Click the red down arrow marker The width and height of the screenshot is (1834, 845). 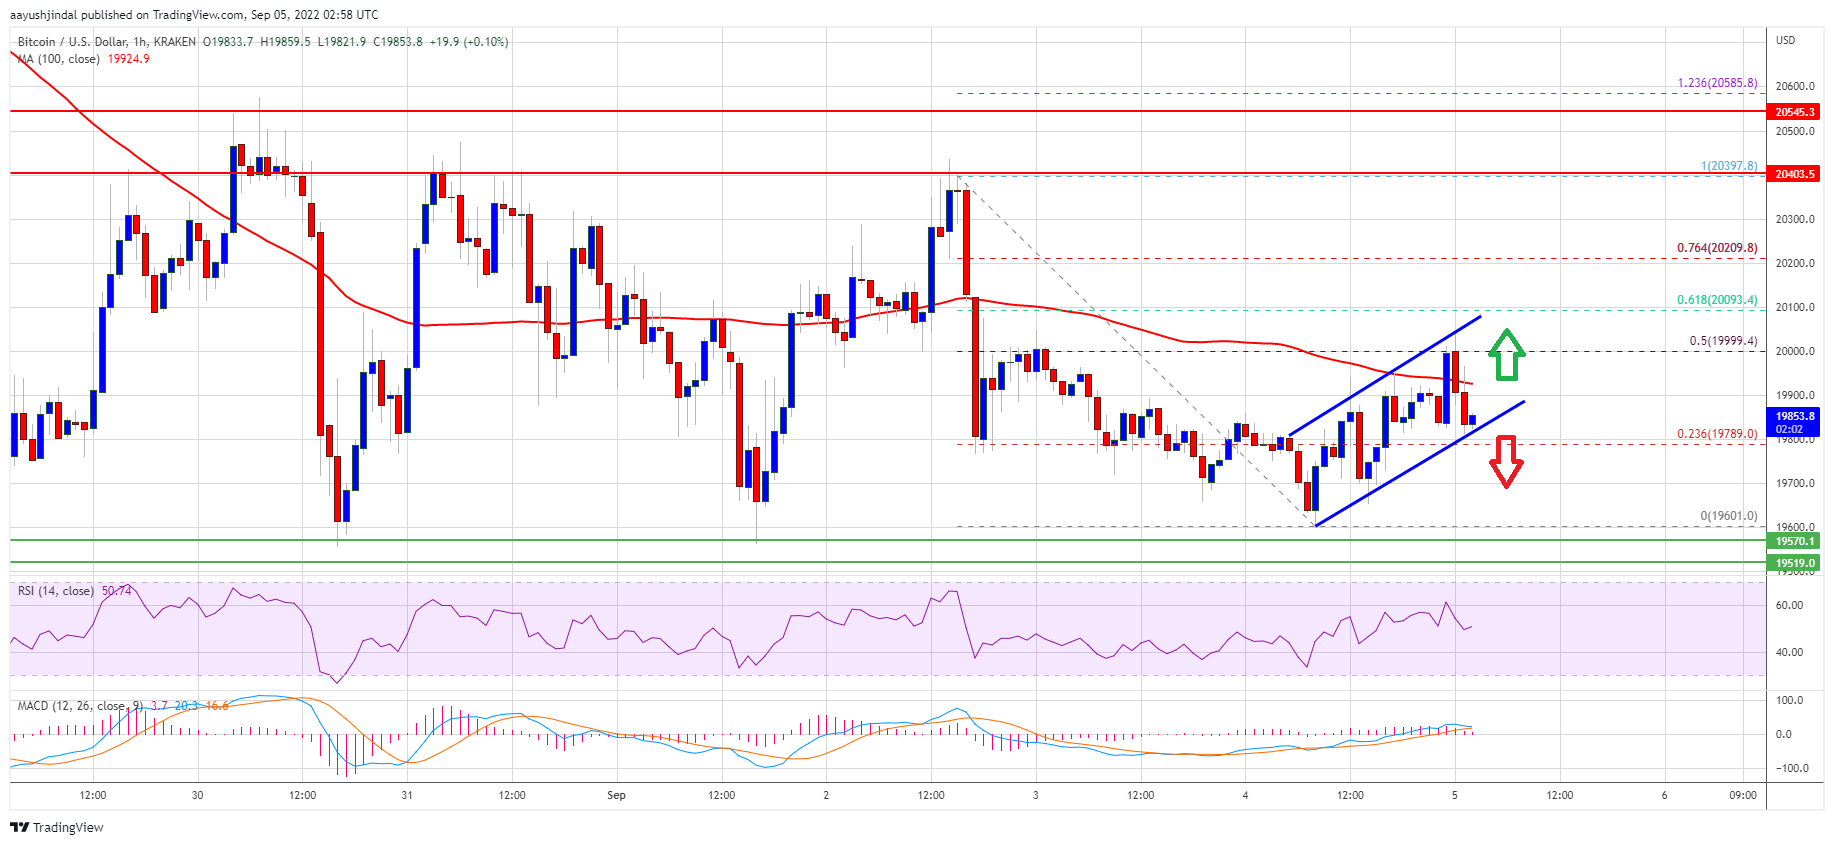pos(1506,461)
